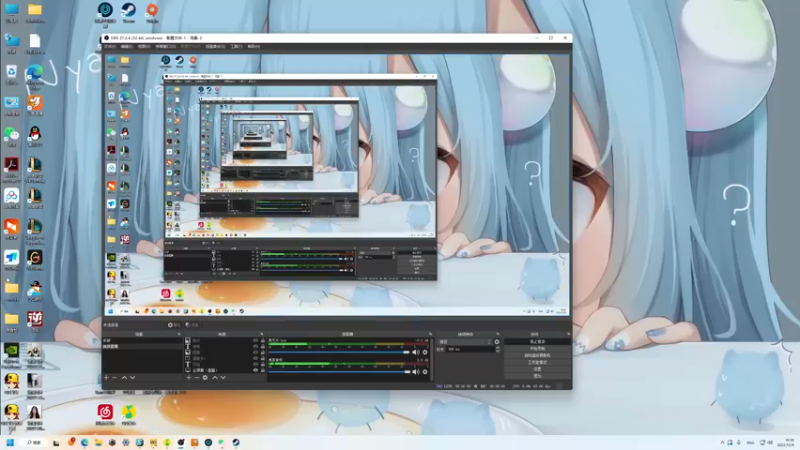Open the View menu in OBS

[144, 46]
